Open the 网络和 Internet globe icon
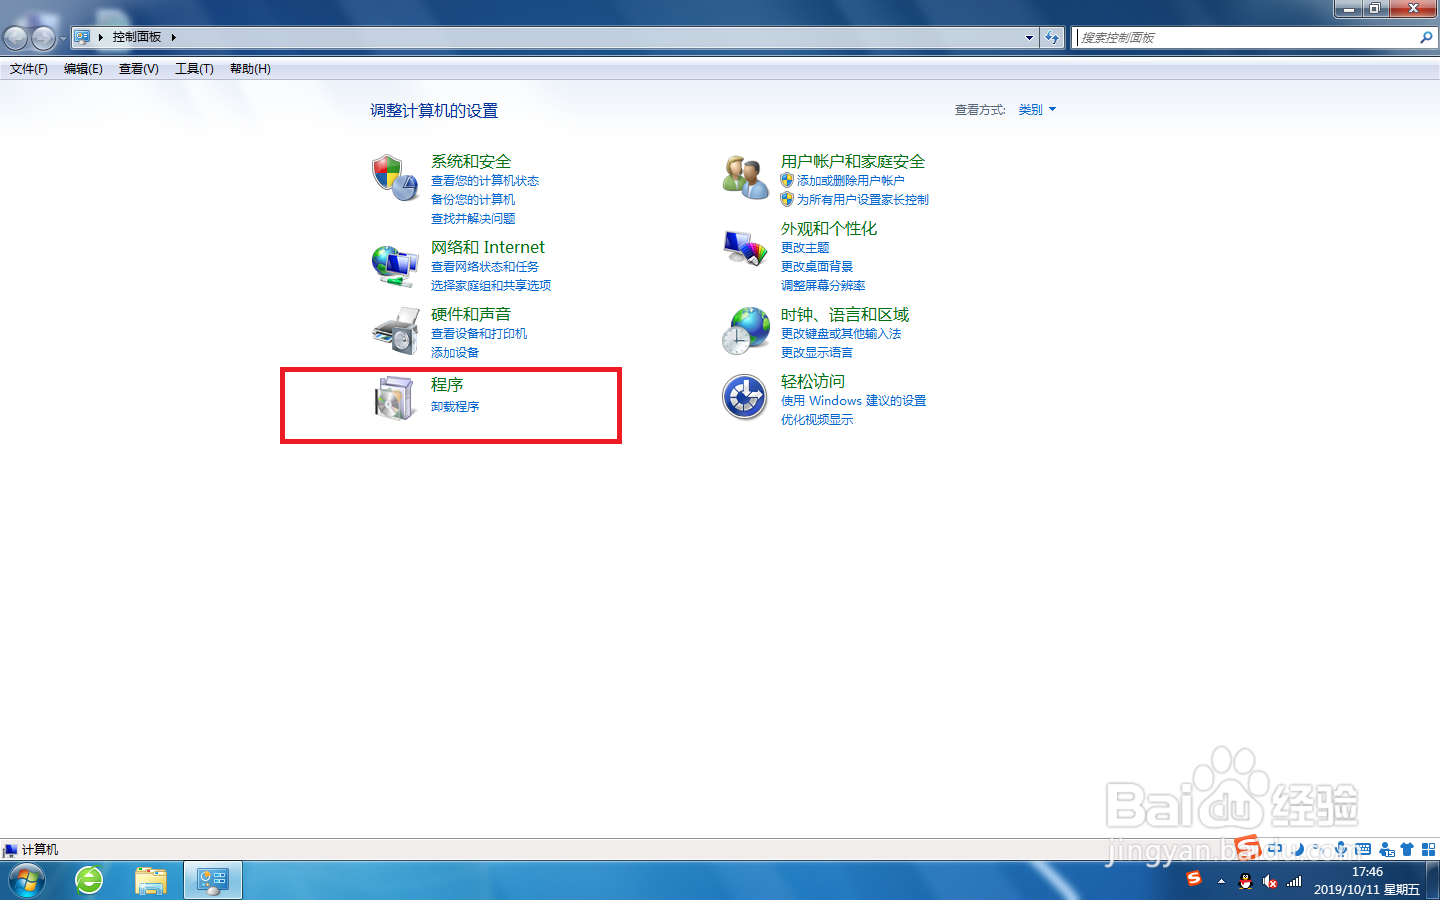1440x900 pixels. coord(396,264)
